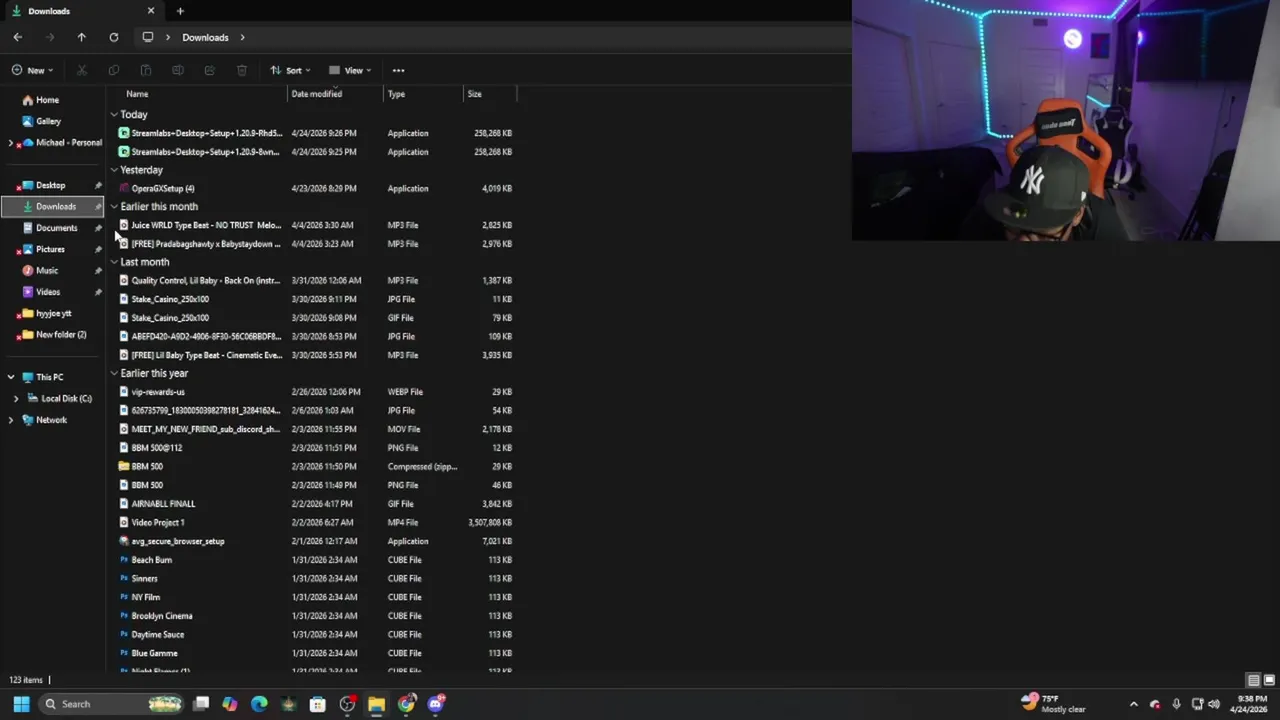Image resolution: width=1280 pixels, height=720 pixels.
Task: Click the This PC monitor icon in address bar
Action: (147, 37)
